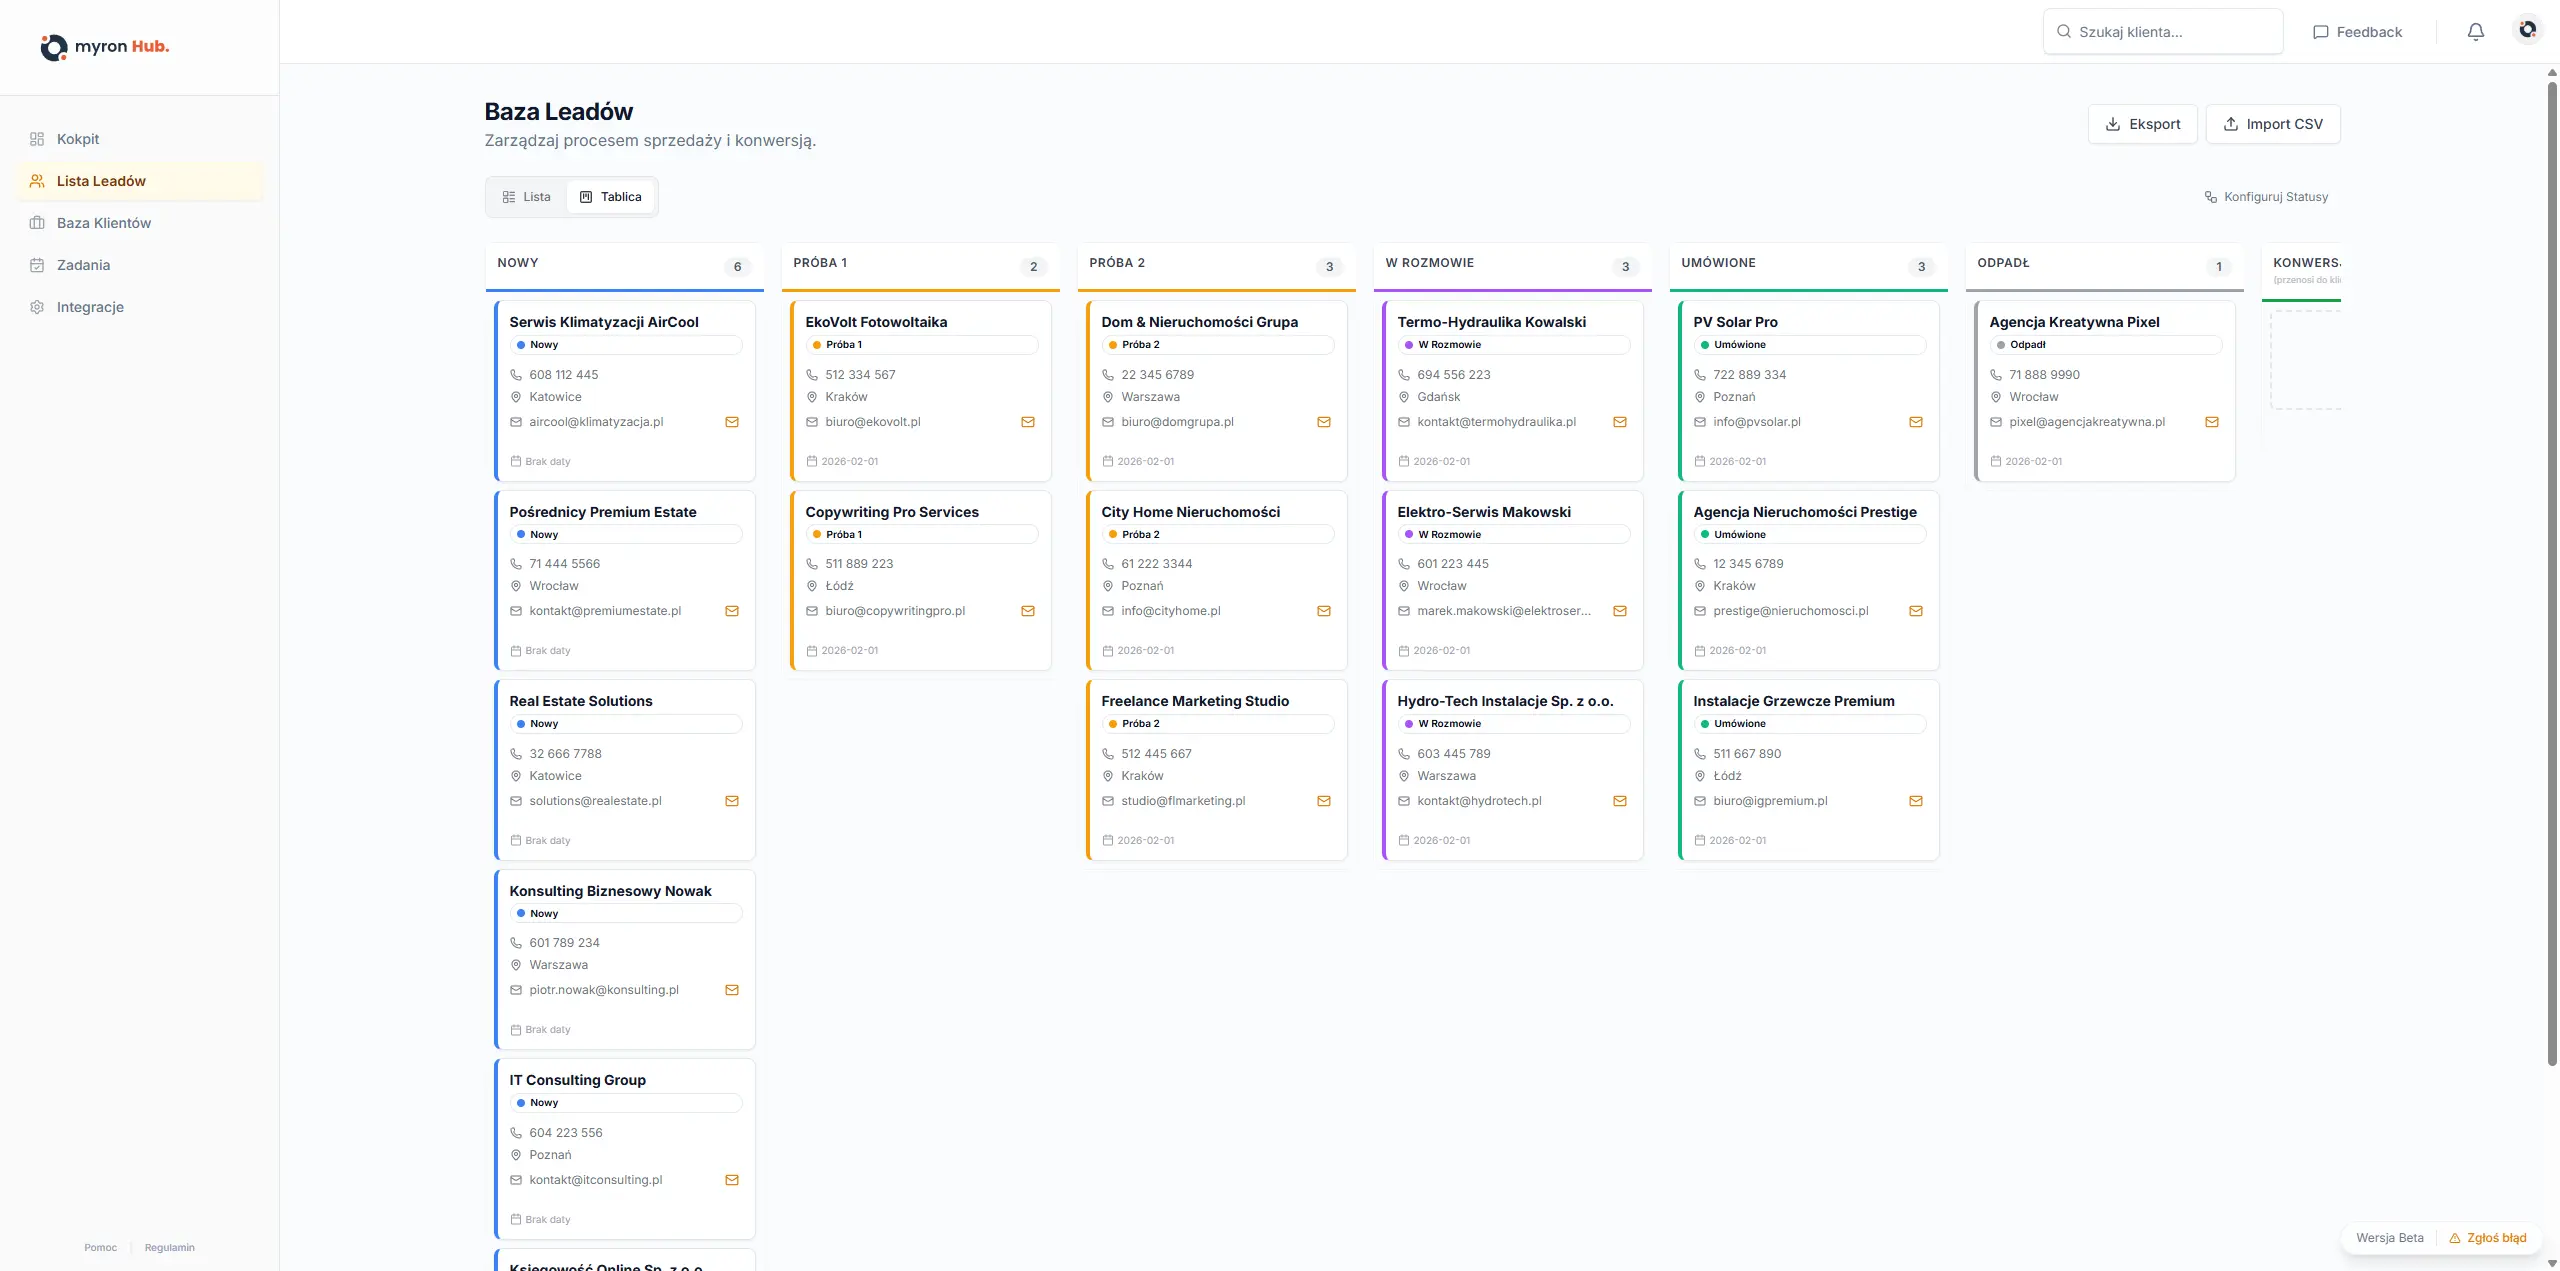The width and height of the screenshot is (2560, 1271).
Task: Click the Import CSV button
Action: coord(2273,123)
